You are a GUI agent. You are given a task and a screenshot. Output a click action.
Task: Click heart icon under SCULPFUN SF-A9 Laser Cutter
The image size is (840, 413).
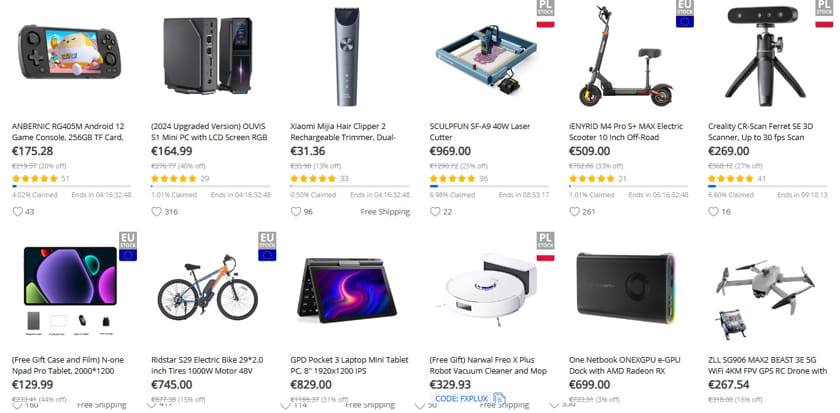coord(435,212)
